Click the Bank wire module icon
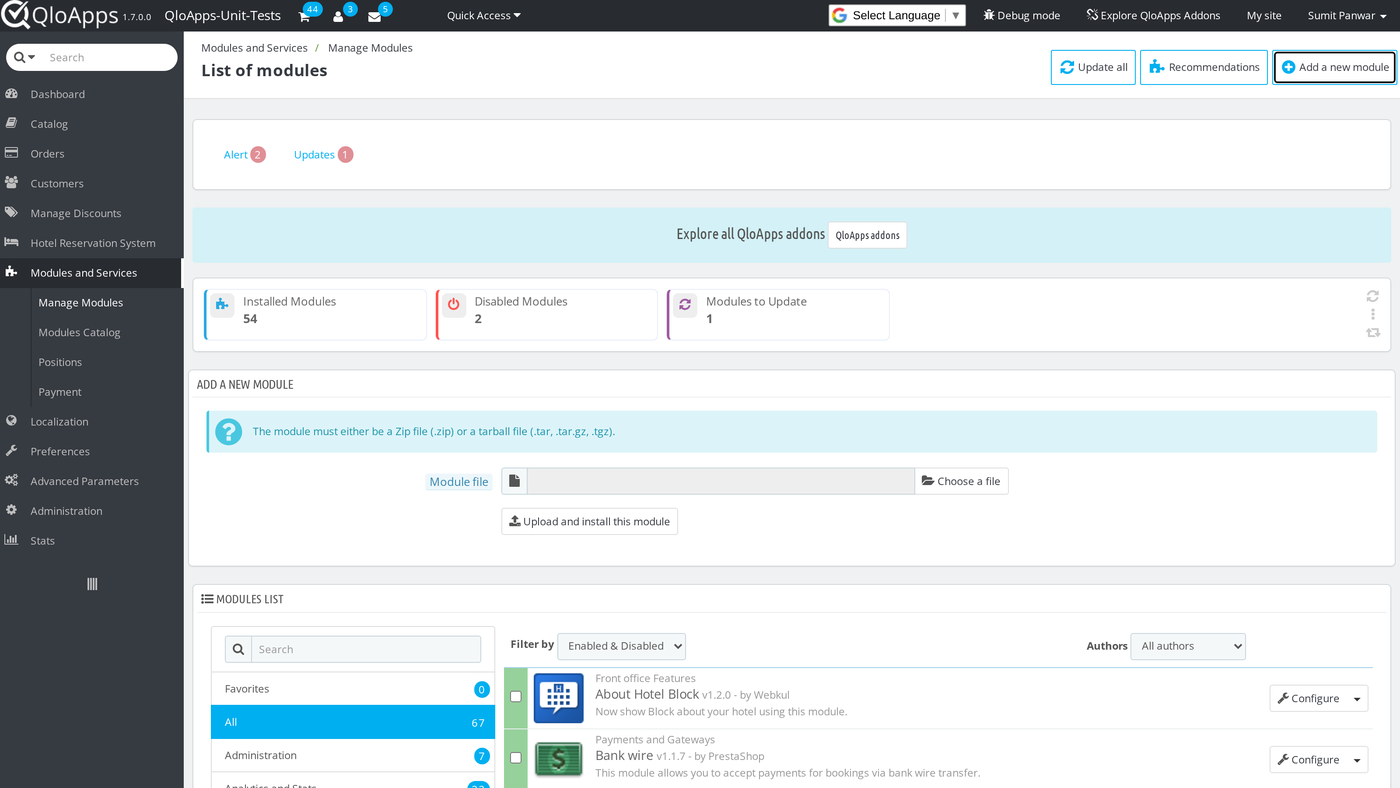 (559, 759)
